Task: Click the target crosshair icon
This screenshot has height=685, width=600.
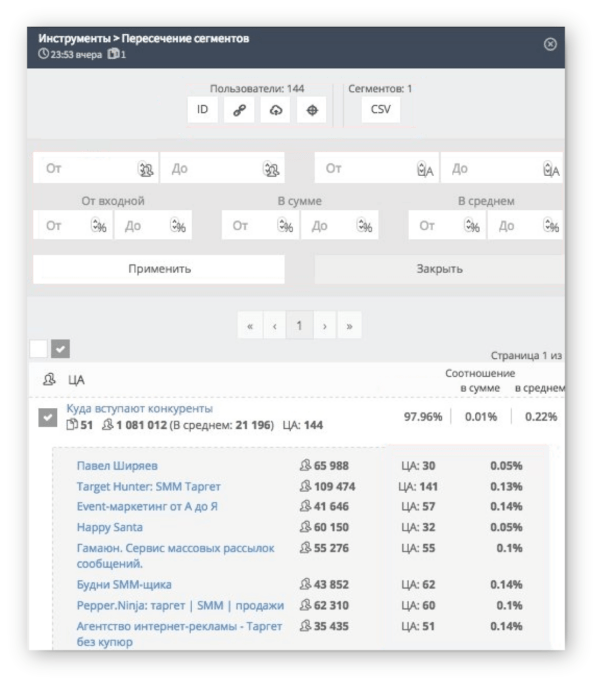Action: pos(312,110)
